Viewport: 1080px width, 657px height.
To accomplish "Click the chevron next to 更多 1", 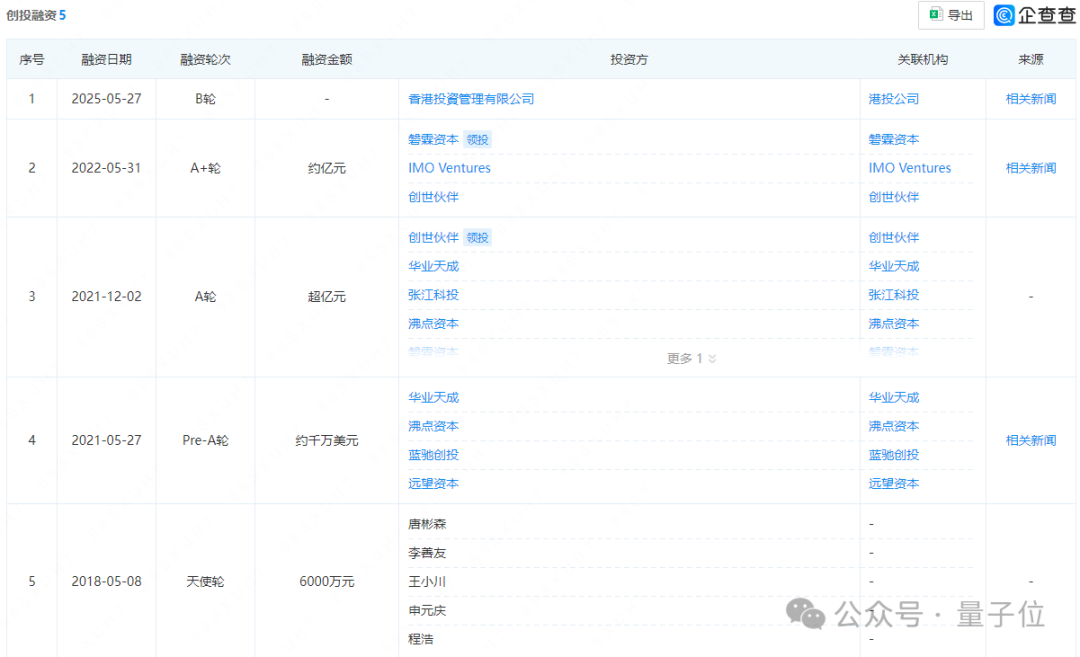I will [712, 357].
